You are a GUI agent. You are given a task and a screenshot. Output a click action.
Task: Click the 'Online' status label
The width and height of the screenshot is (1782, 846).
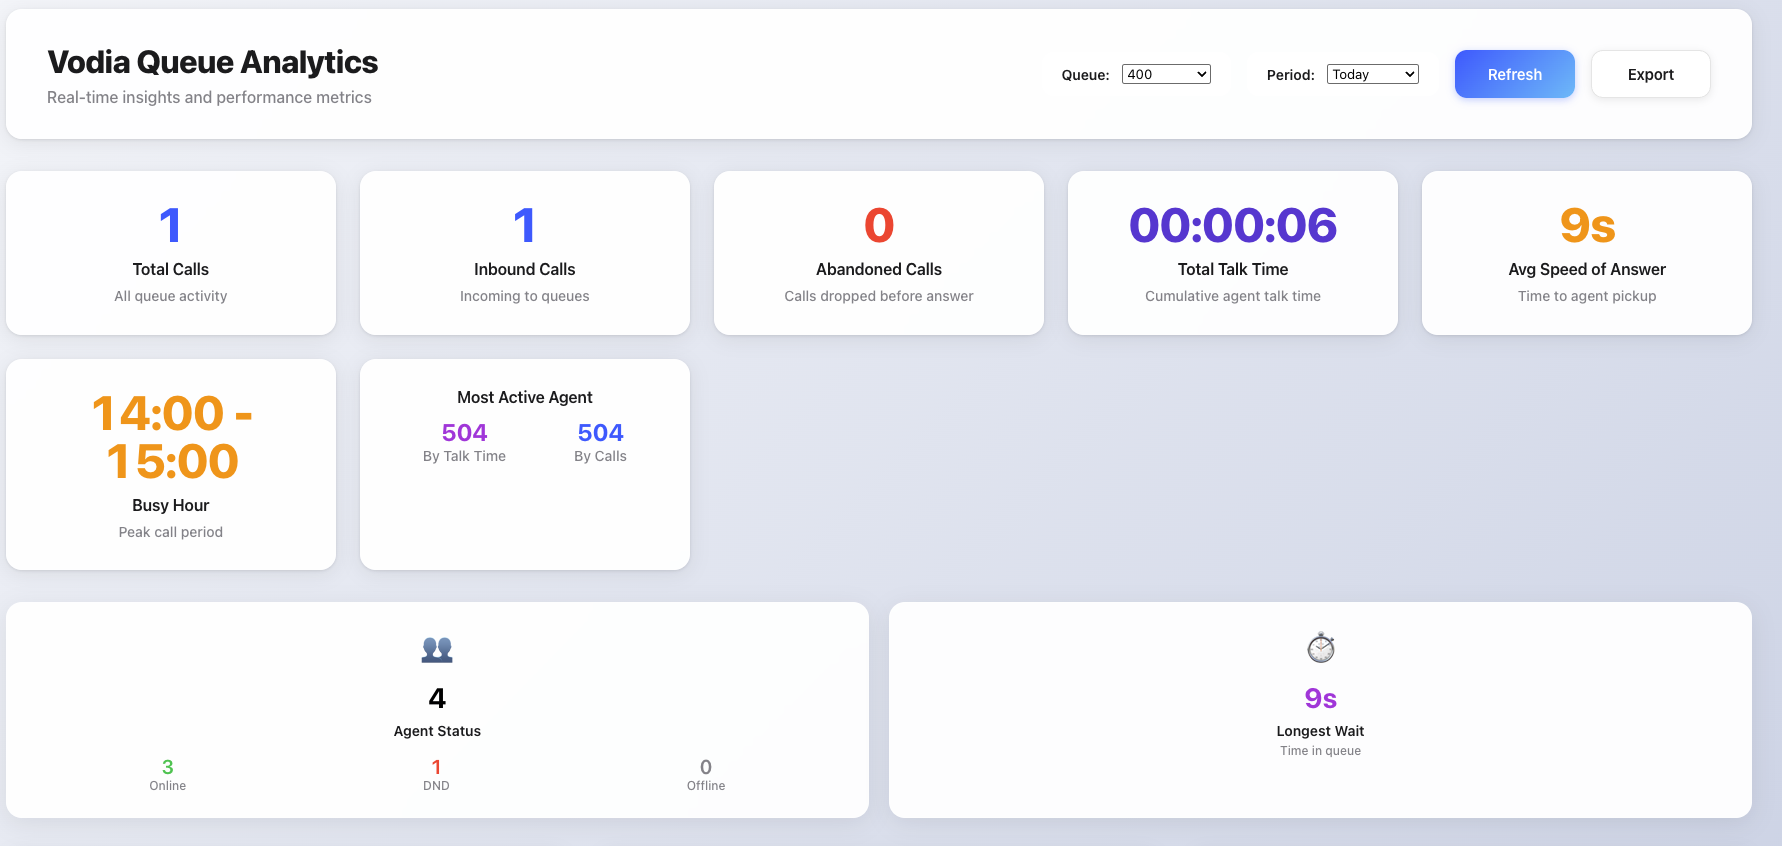(168, 786)
